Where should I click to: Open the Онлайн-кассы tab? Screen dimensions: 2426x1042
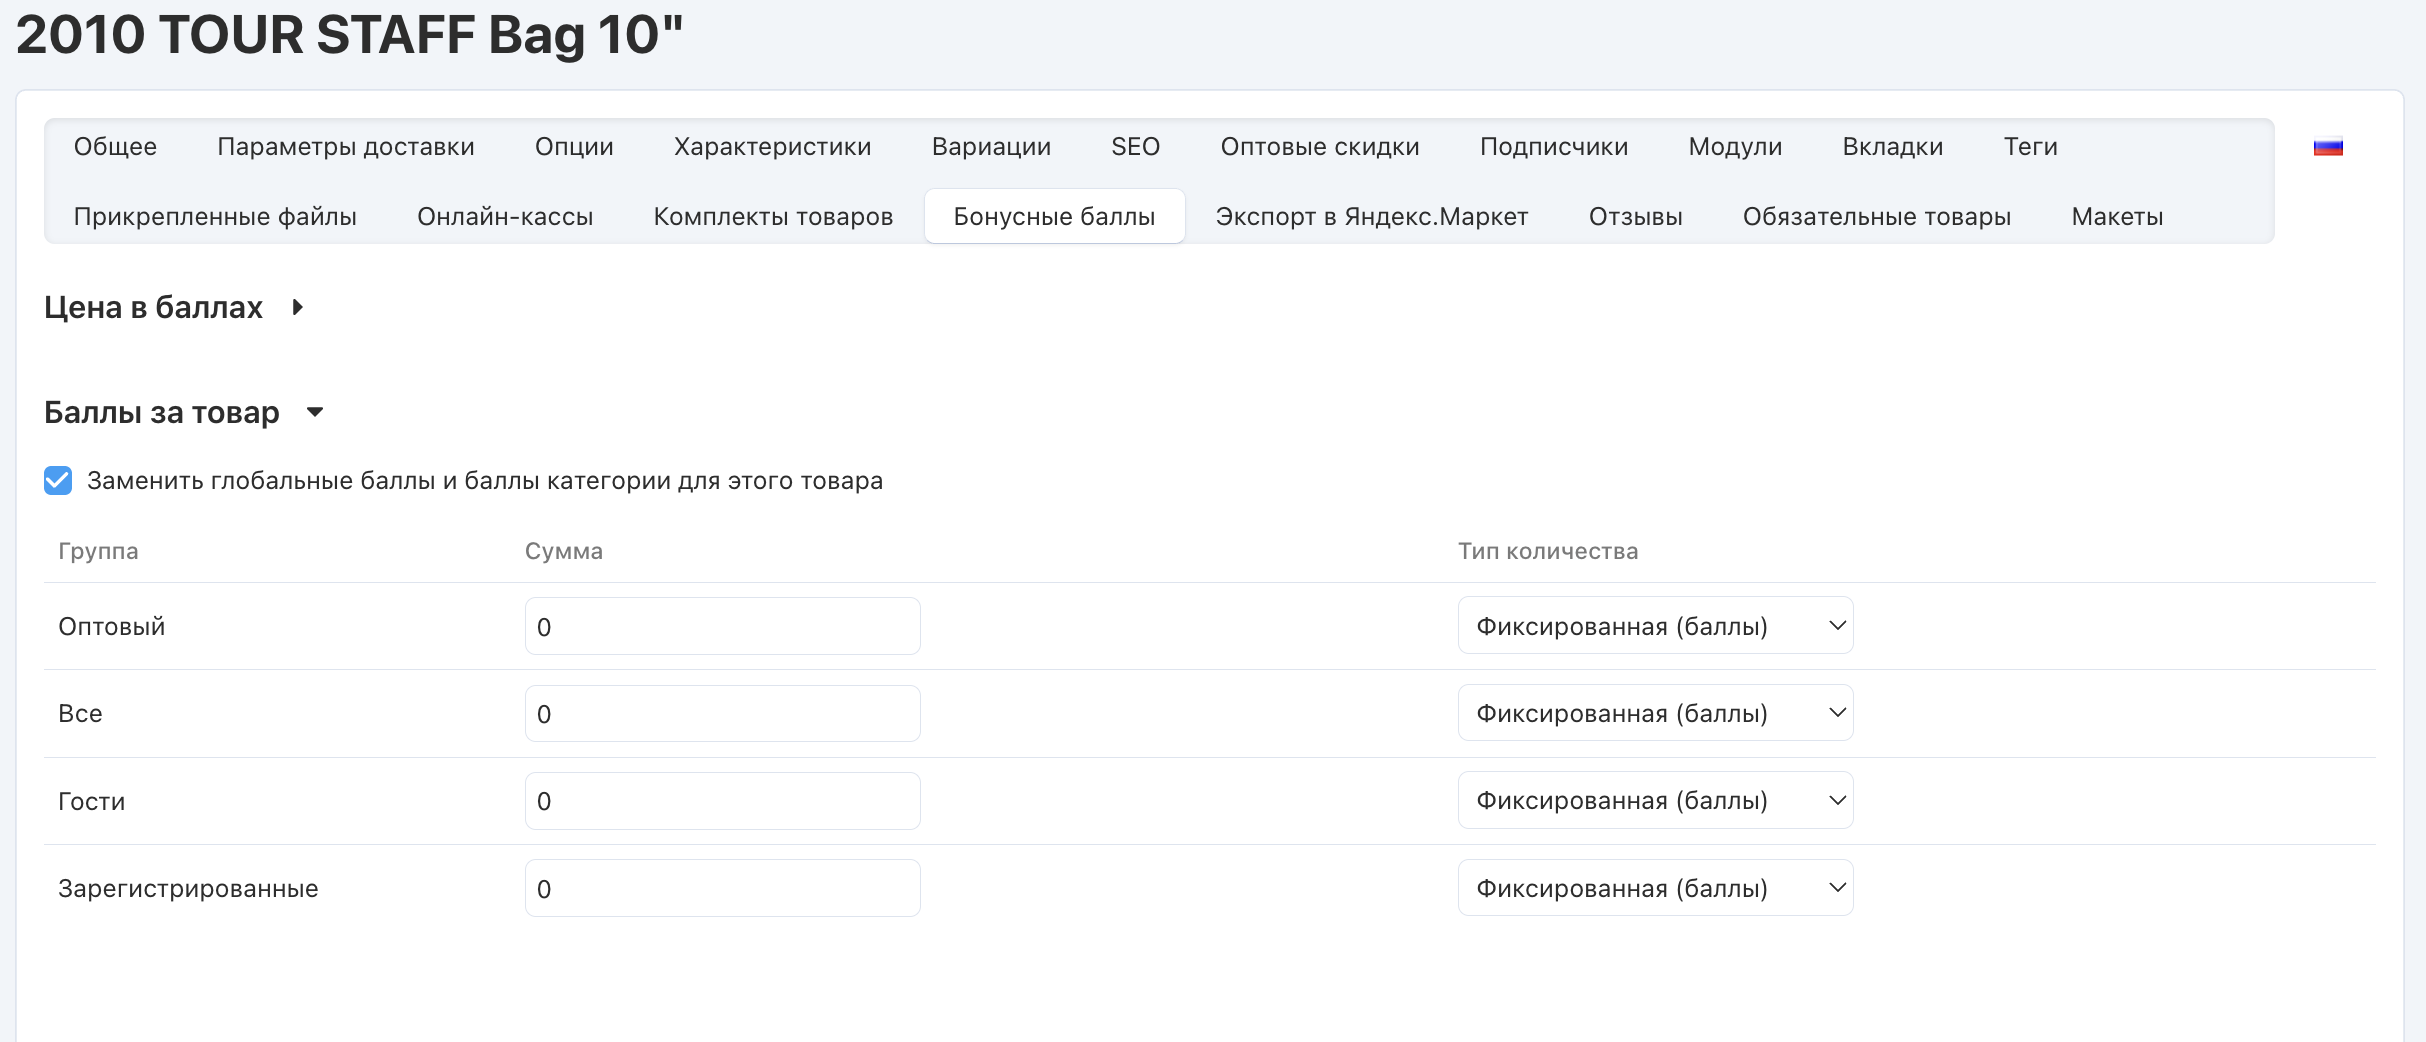pos(505,217)
